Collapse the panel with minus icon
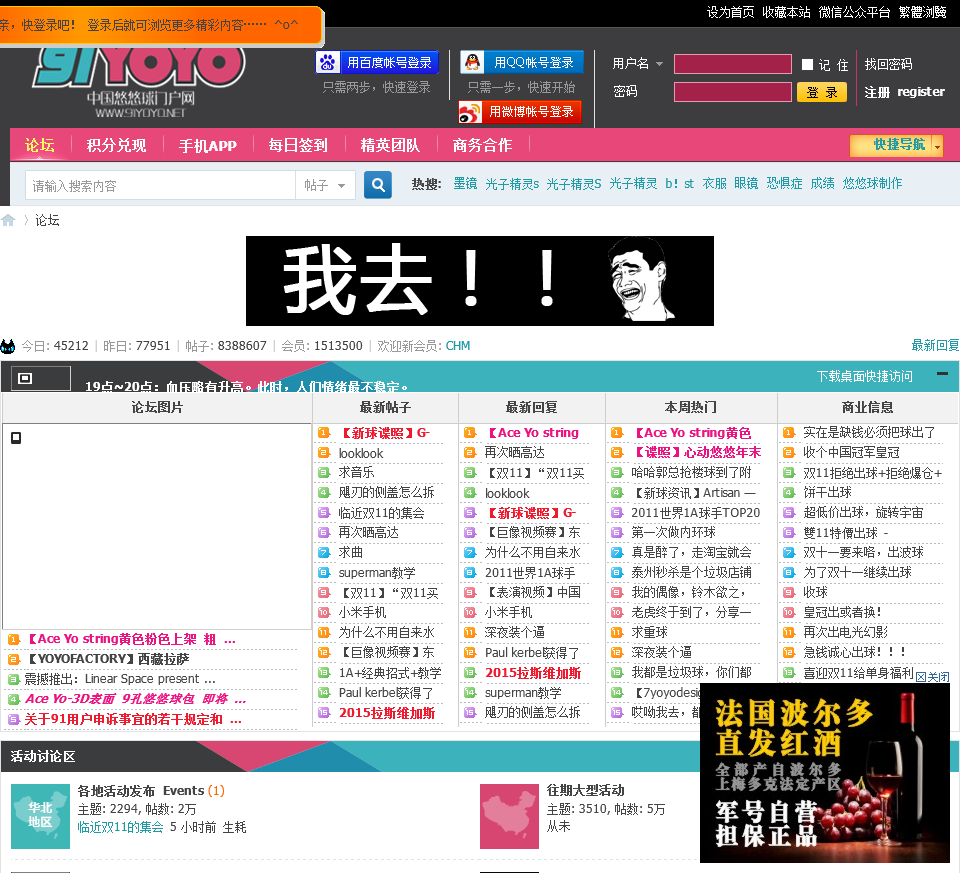The width and height of the screenshot is (960, 873). pyautogui.click(x=942, y=374)
